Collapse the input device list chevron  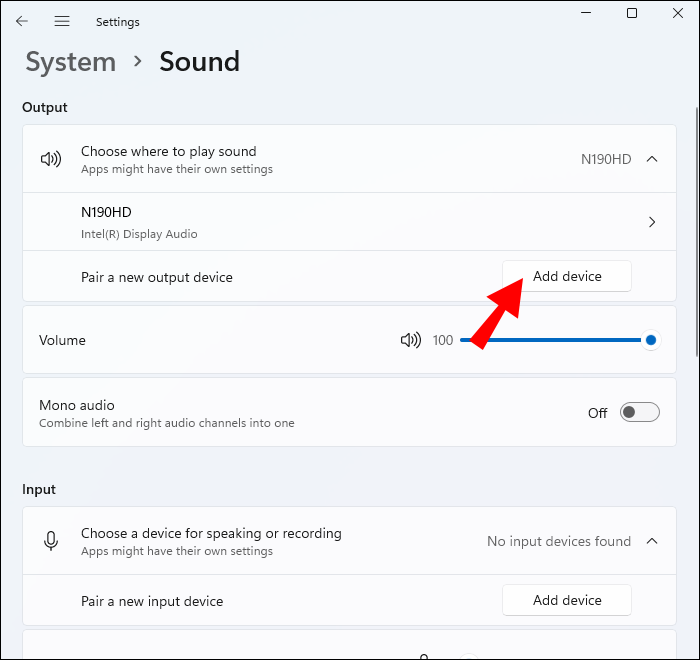click(652, 541)
